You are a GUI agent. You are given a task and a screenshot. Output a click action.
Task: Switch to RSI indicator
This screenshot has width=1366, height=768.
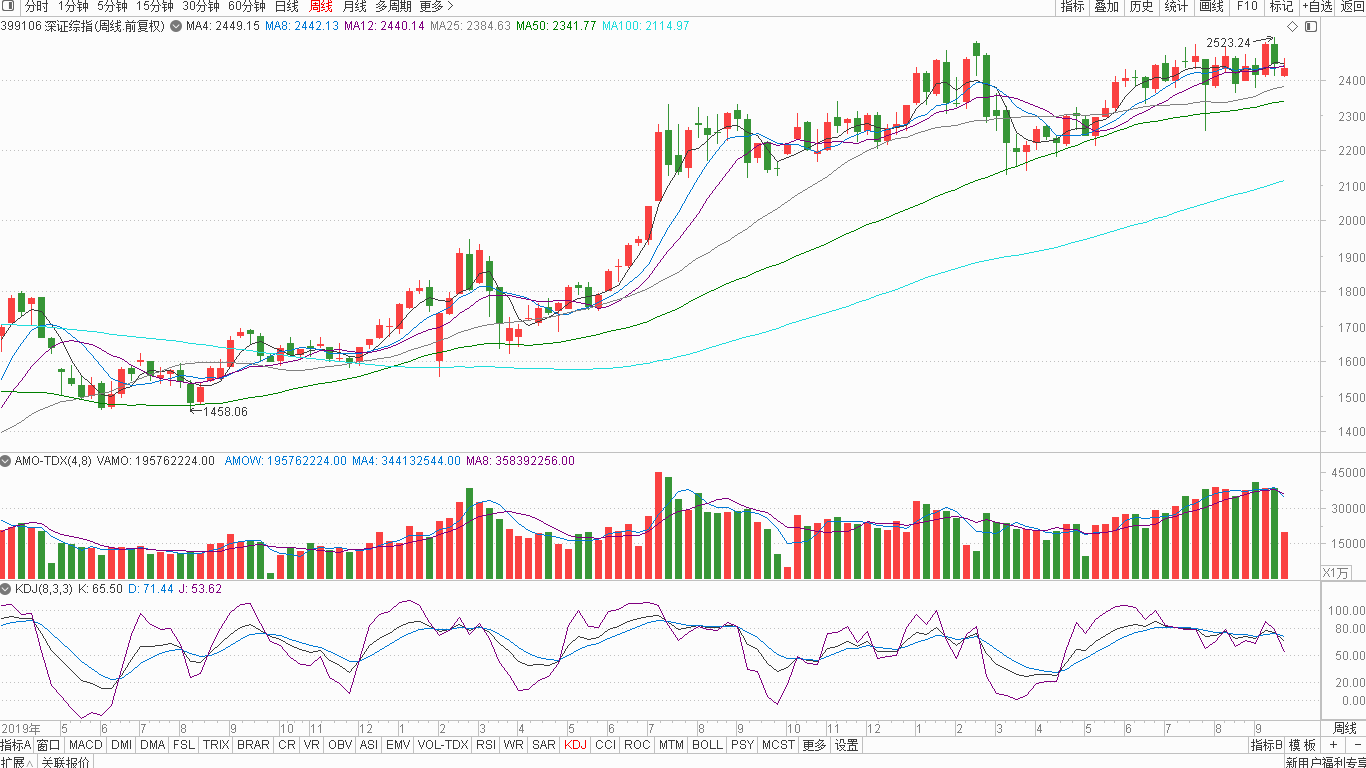click(486, 745)
